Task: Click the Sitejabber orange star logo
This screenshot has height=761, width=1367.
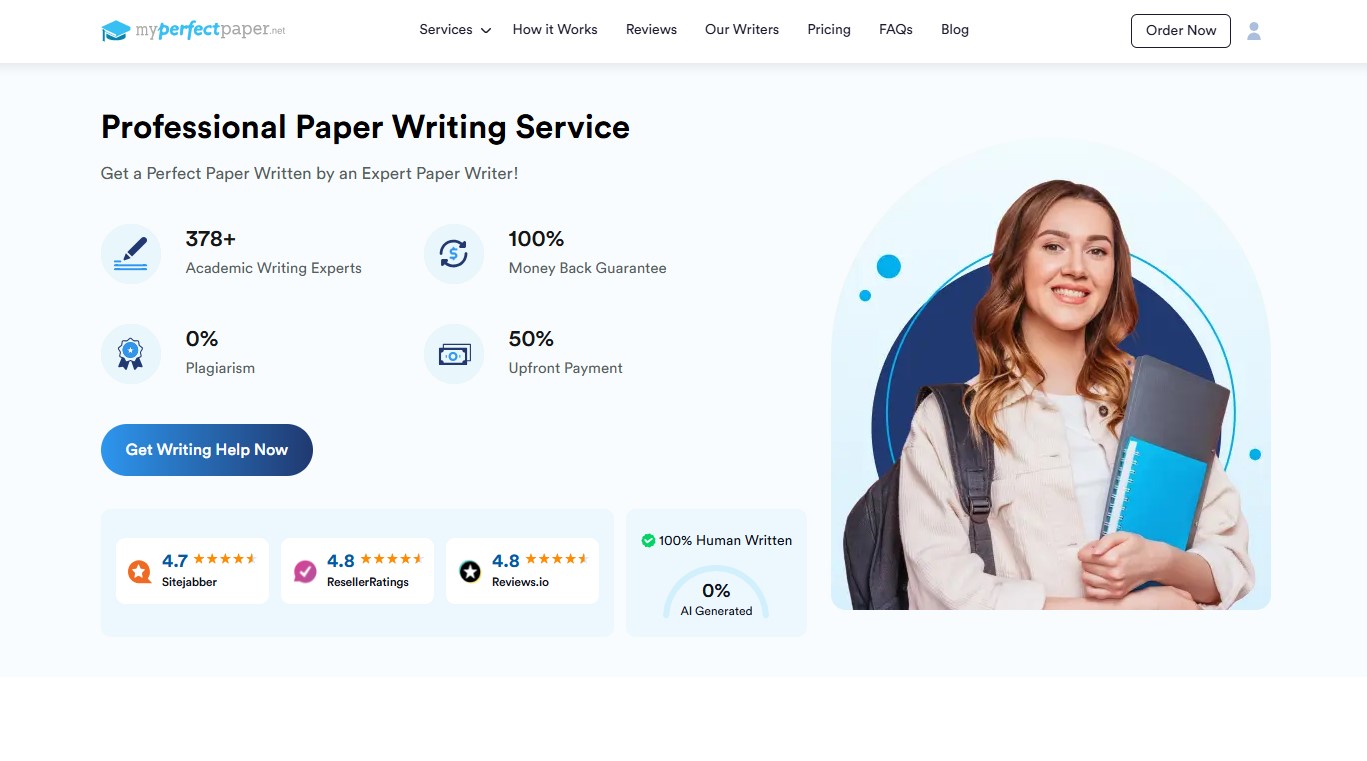Action: 140,571
